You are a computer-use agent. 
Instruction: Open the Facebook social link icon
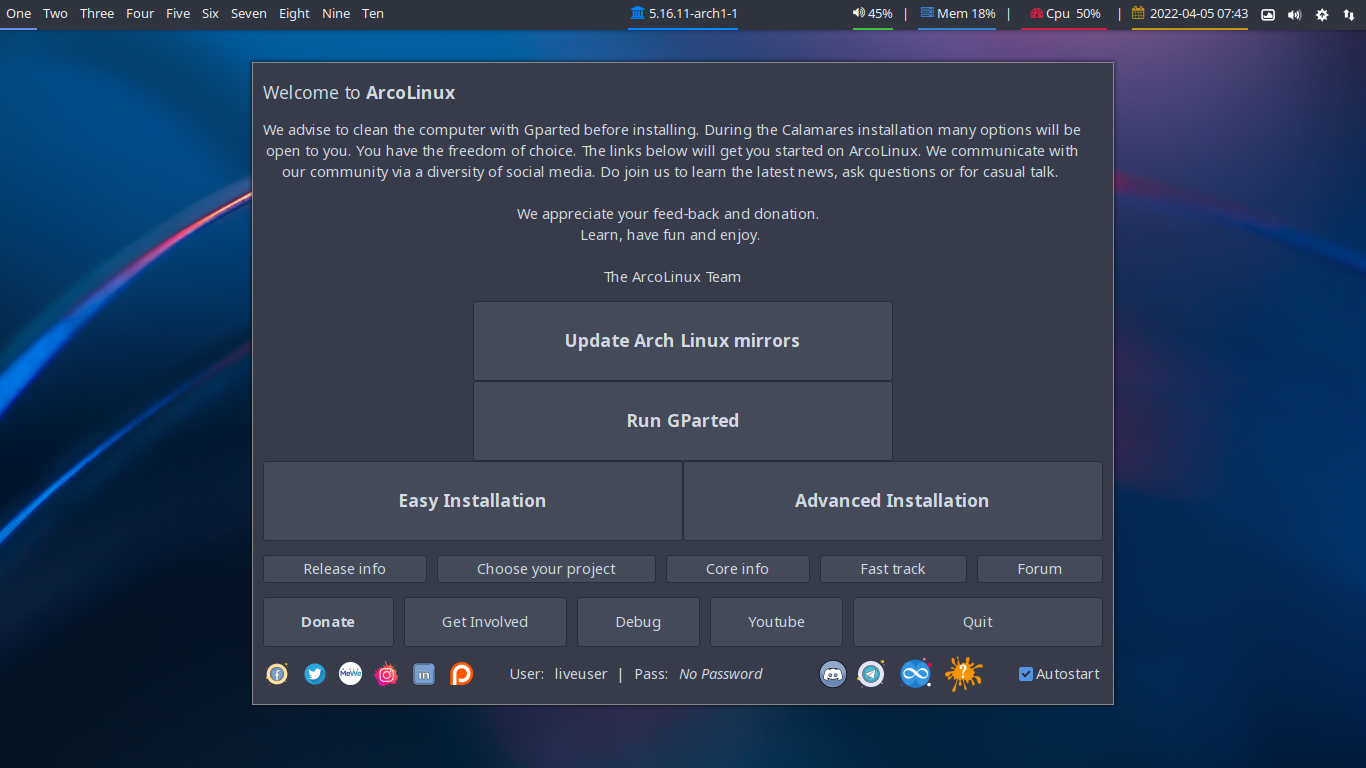277,674
